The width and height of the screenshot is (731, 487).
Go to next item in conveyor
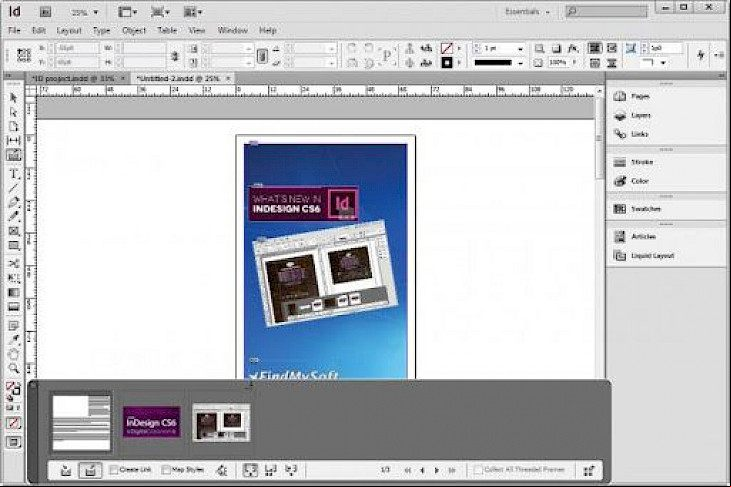click(437, 471)
